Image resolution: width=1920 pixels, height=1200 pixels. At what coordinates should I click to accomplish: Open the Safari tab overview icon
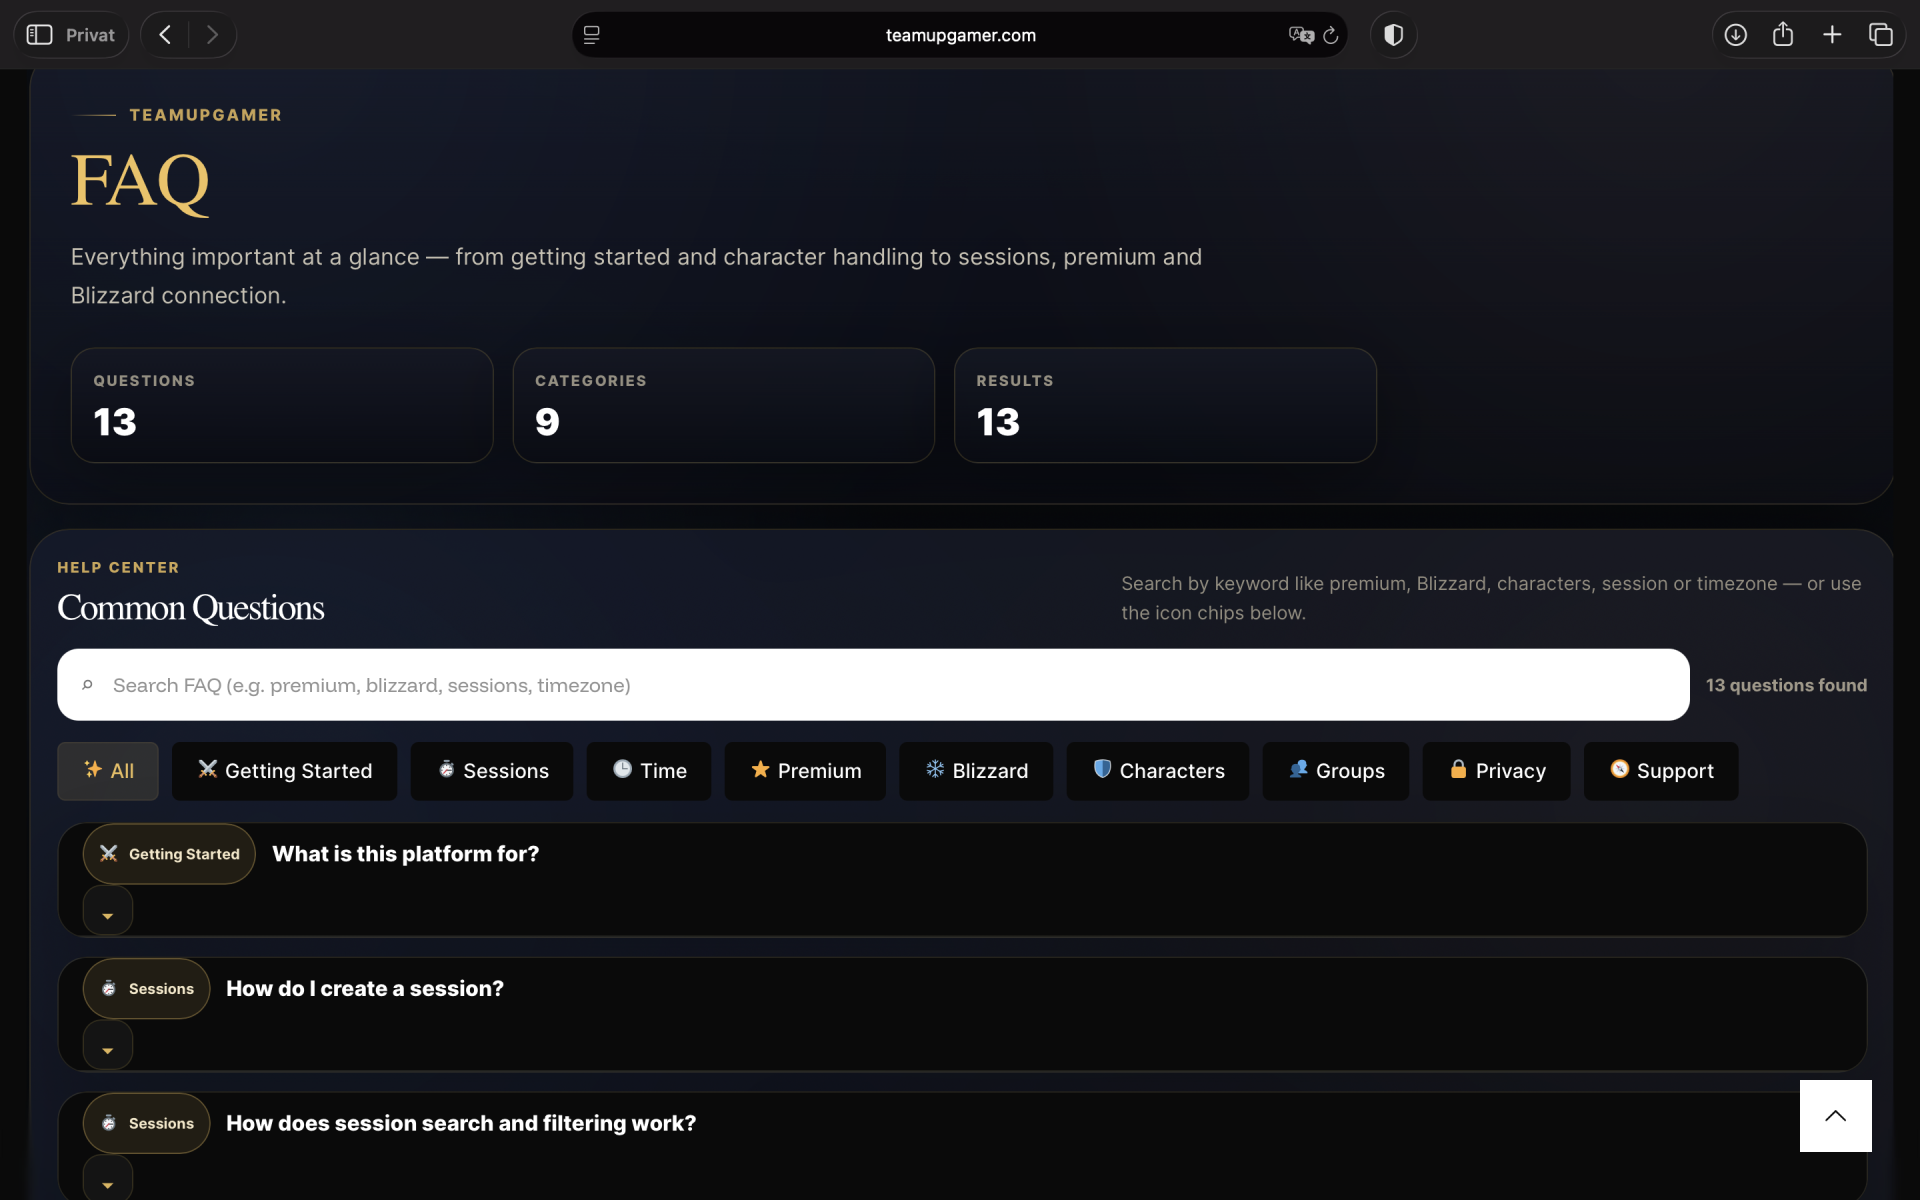1881,34
